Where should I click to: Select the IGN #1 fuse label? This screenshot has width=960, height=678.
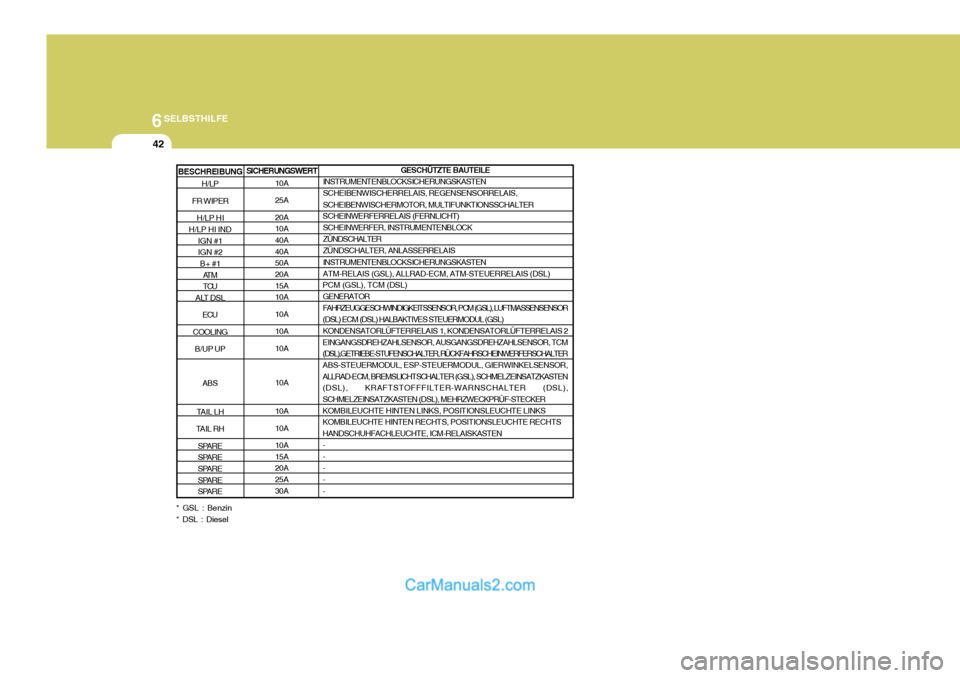tap(210, 241)
